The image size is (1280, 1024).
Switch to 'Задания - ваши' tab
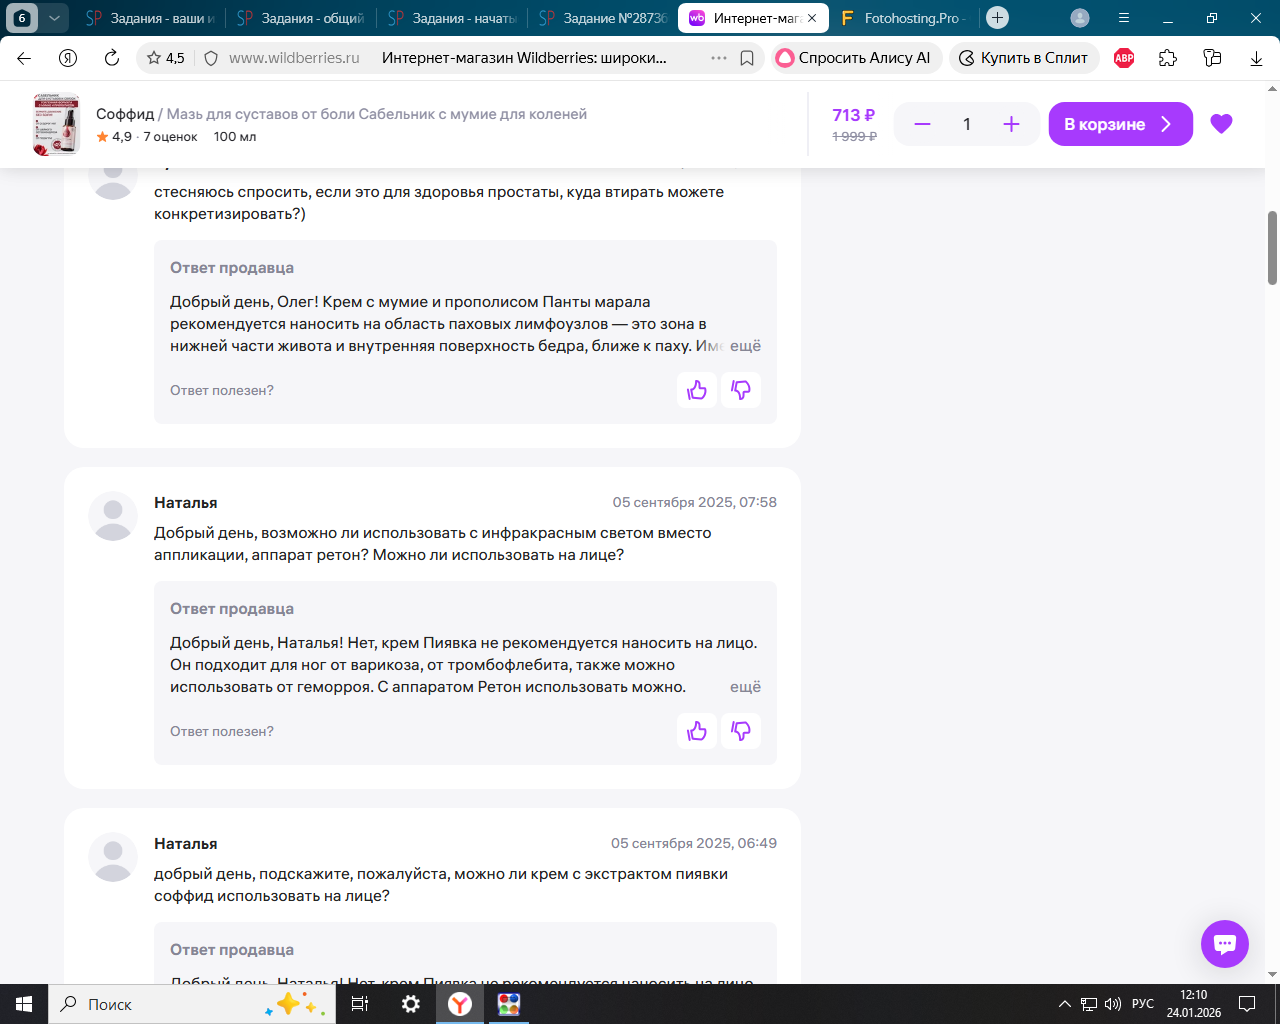tap(150, 18)
